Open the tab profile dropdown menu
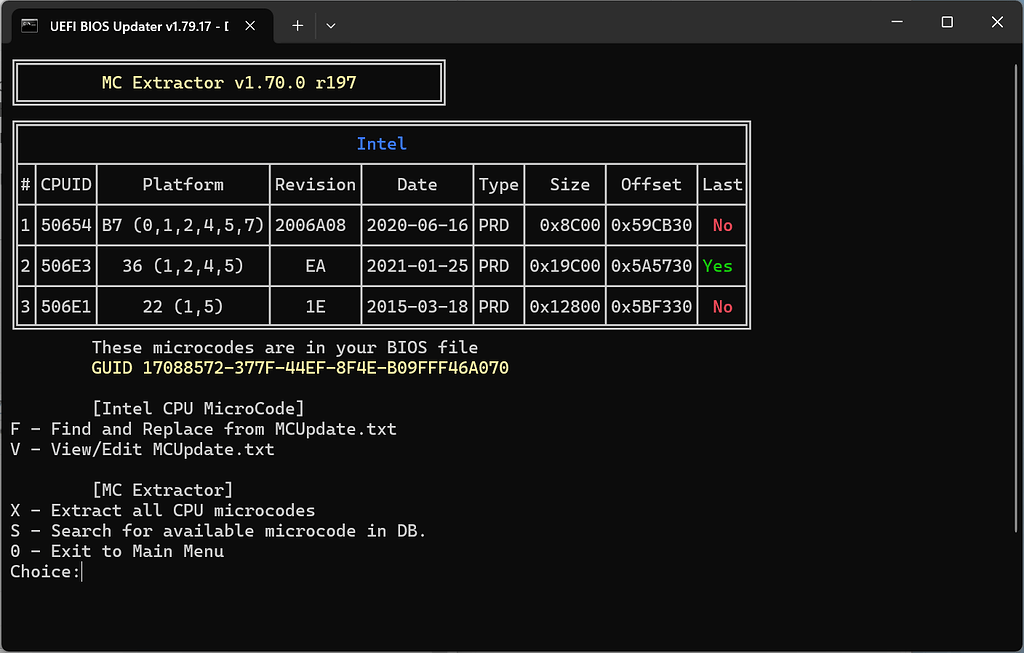The width and height of the screenshot is (1024, 653). [x=331, y=26]
